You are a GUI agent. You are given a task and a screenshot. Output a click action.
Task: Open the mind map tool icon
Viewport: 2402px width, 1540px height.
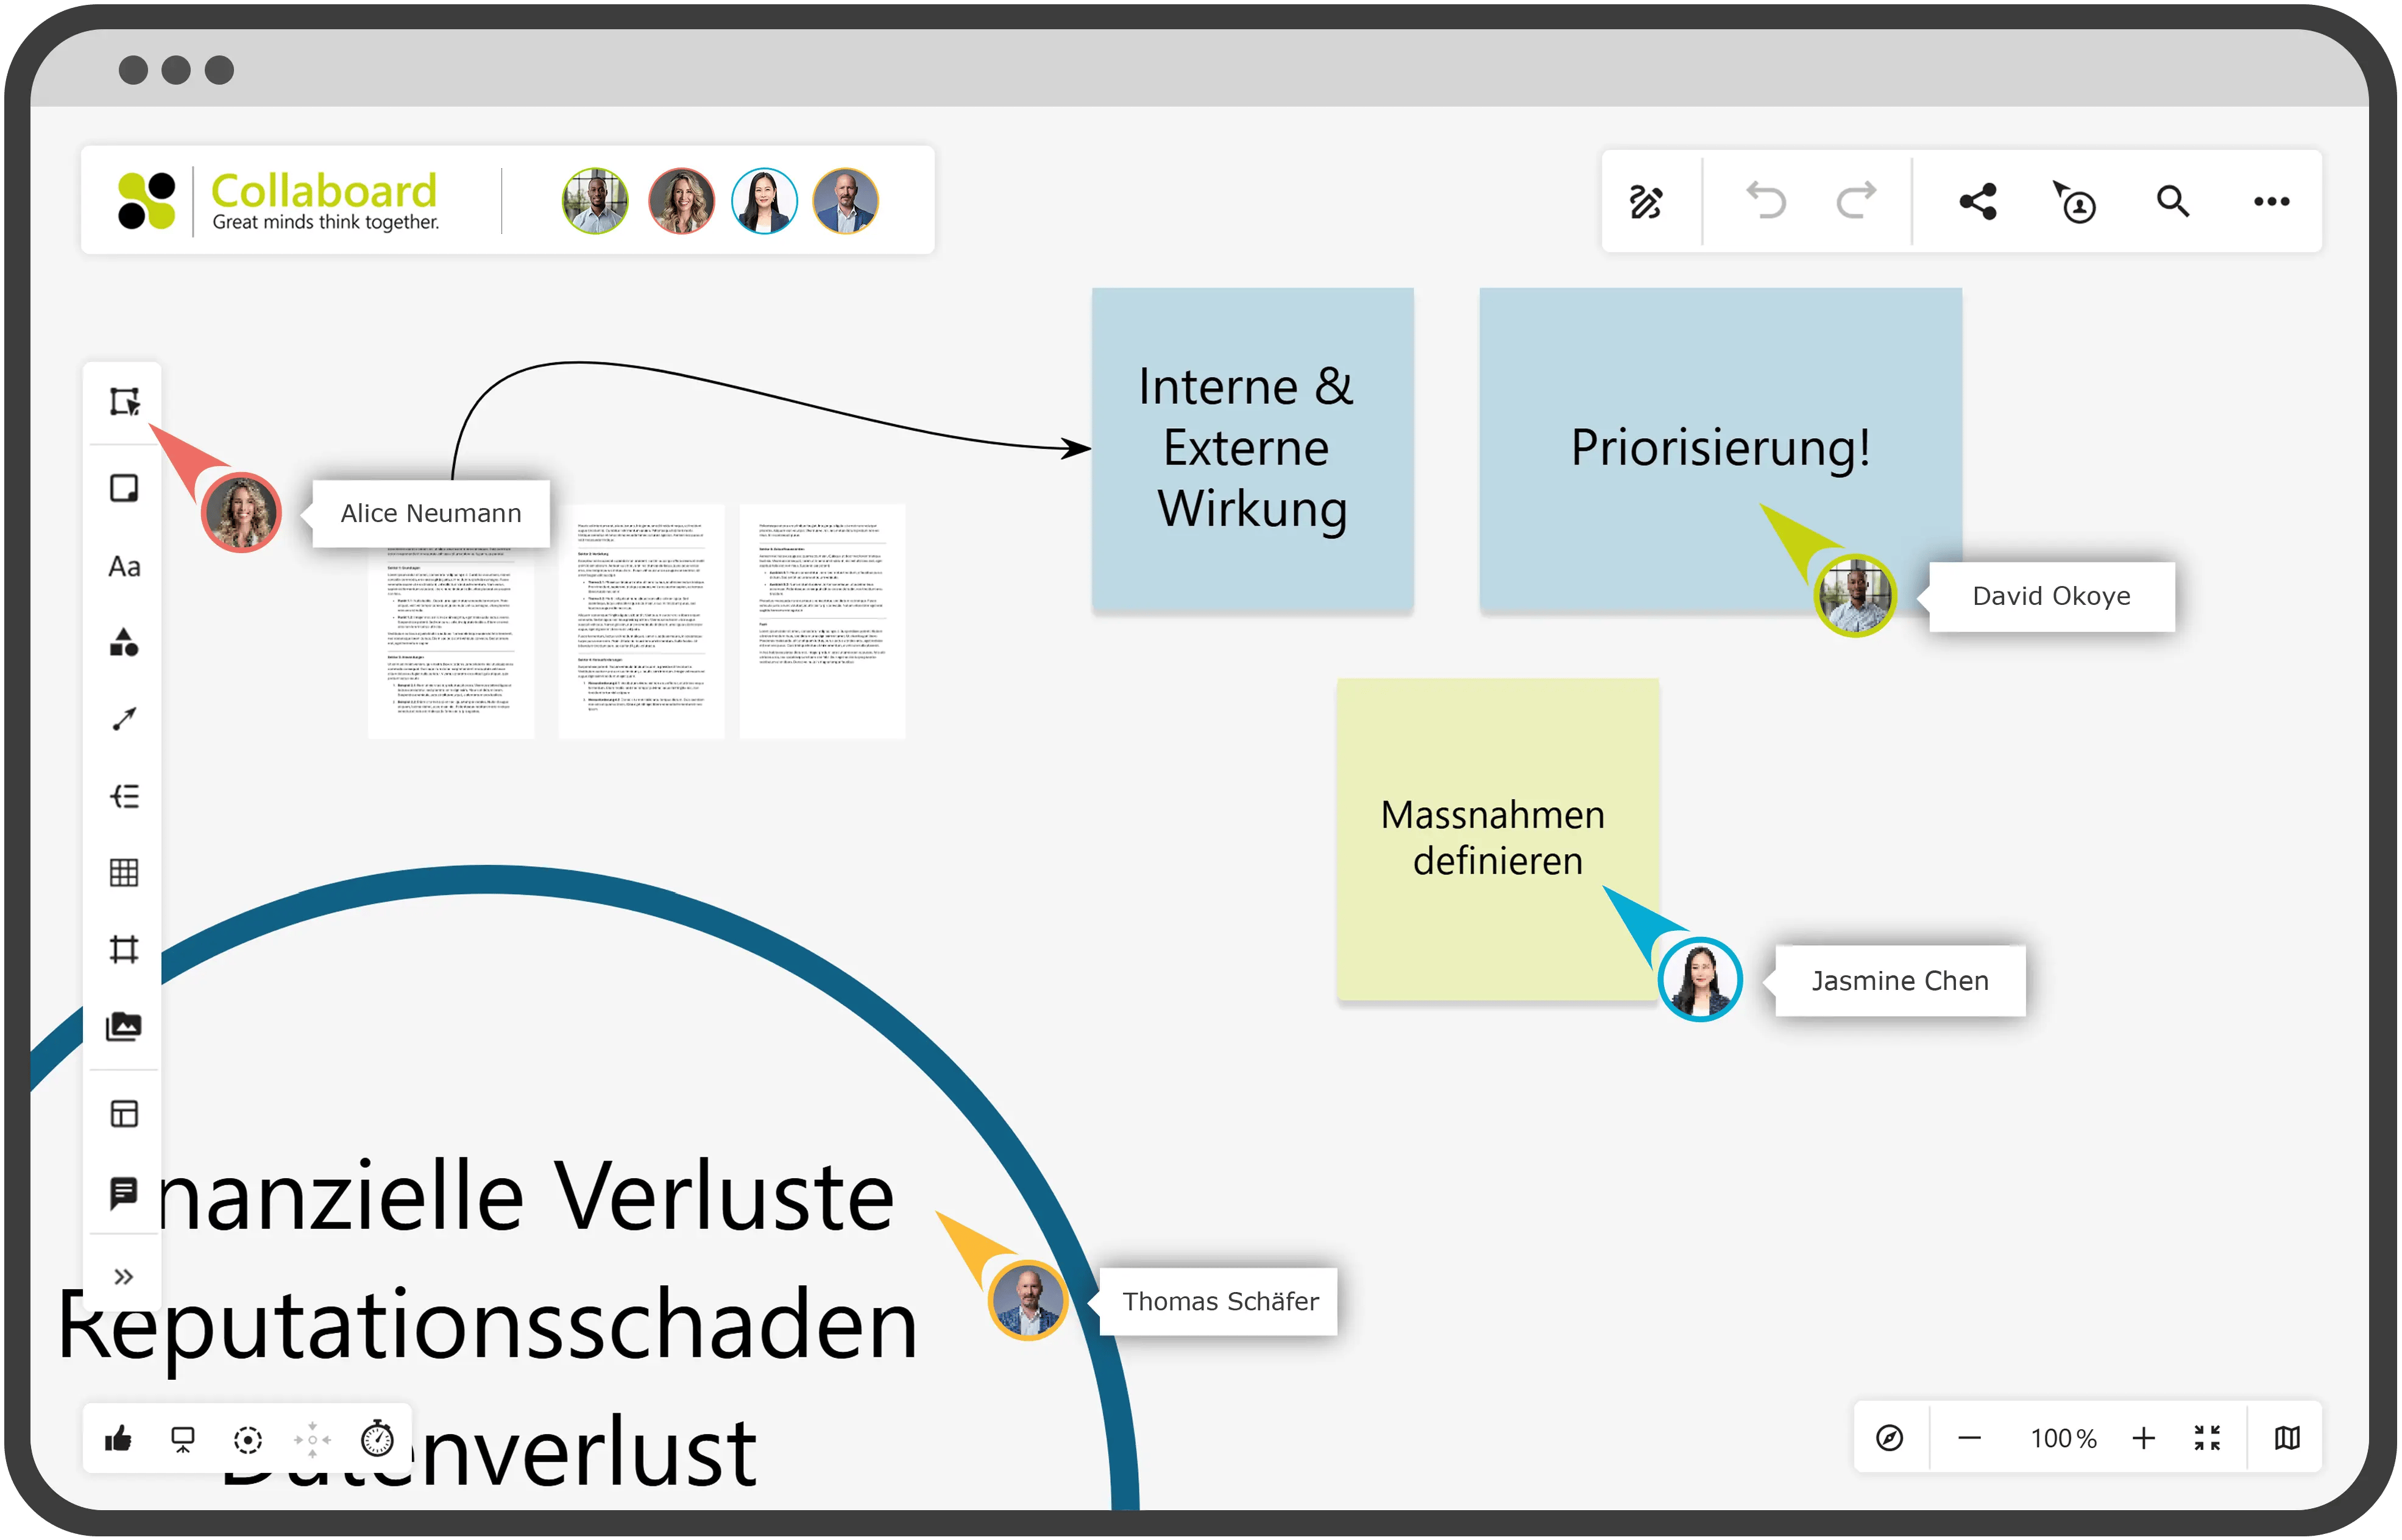tap(124, 796)
